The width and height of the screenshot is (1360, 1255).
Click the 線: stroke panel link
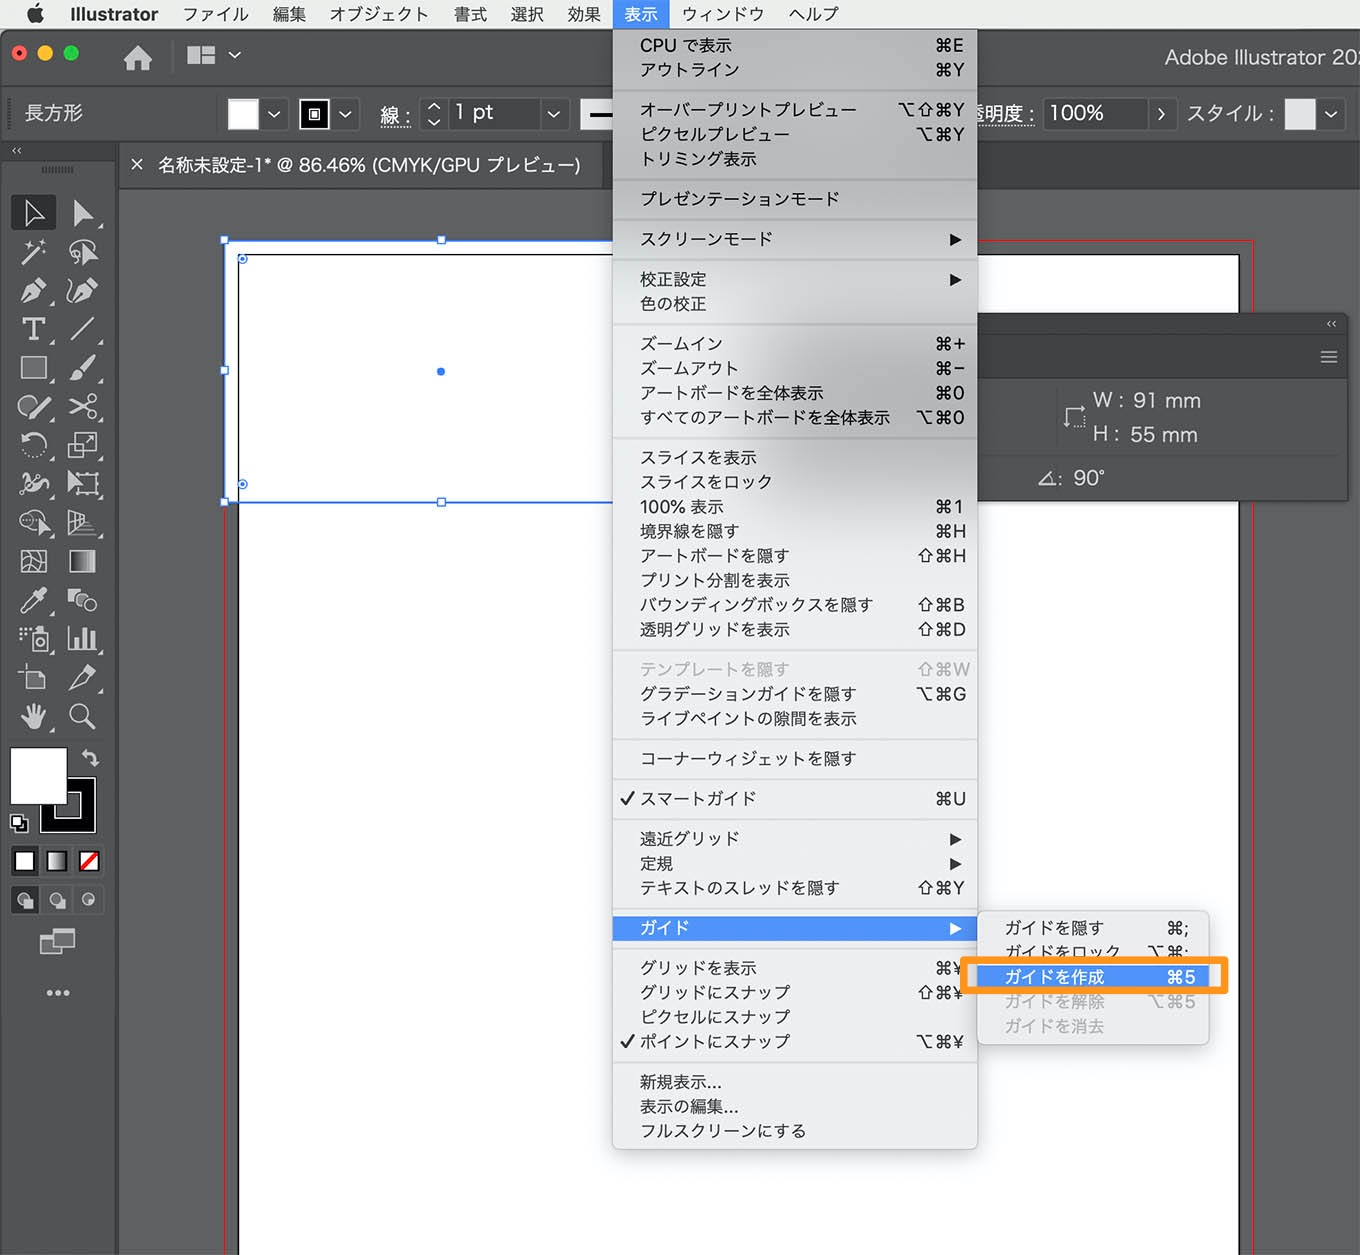click(395, 115)
